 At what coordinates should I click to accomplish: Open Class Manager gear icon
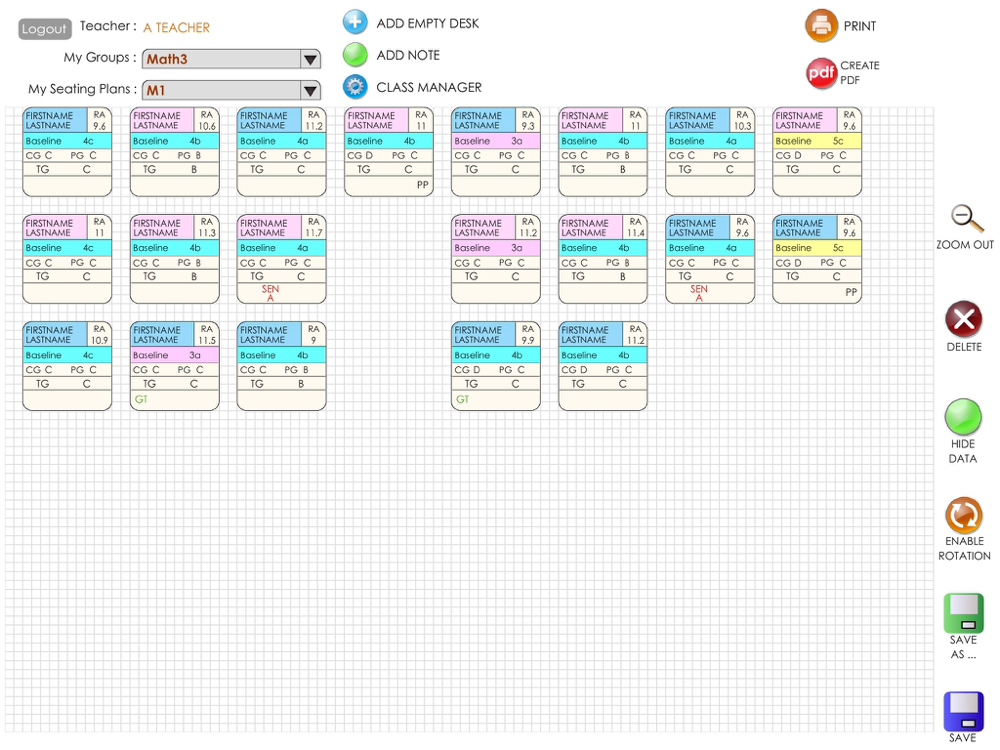click(355, 87)
